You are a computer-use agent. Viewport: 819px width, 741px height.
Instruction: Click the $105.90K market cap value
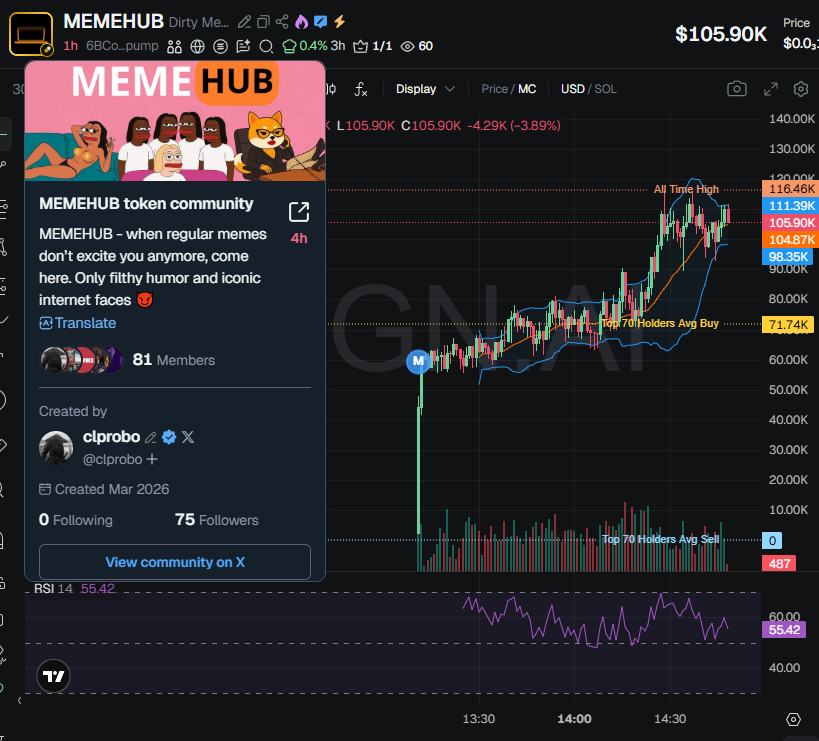coord(721,34)
